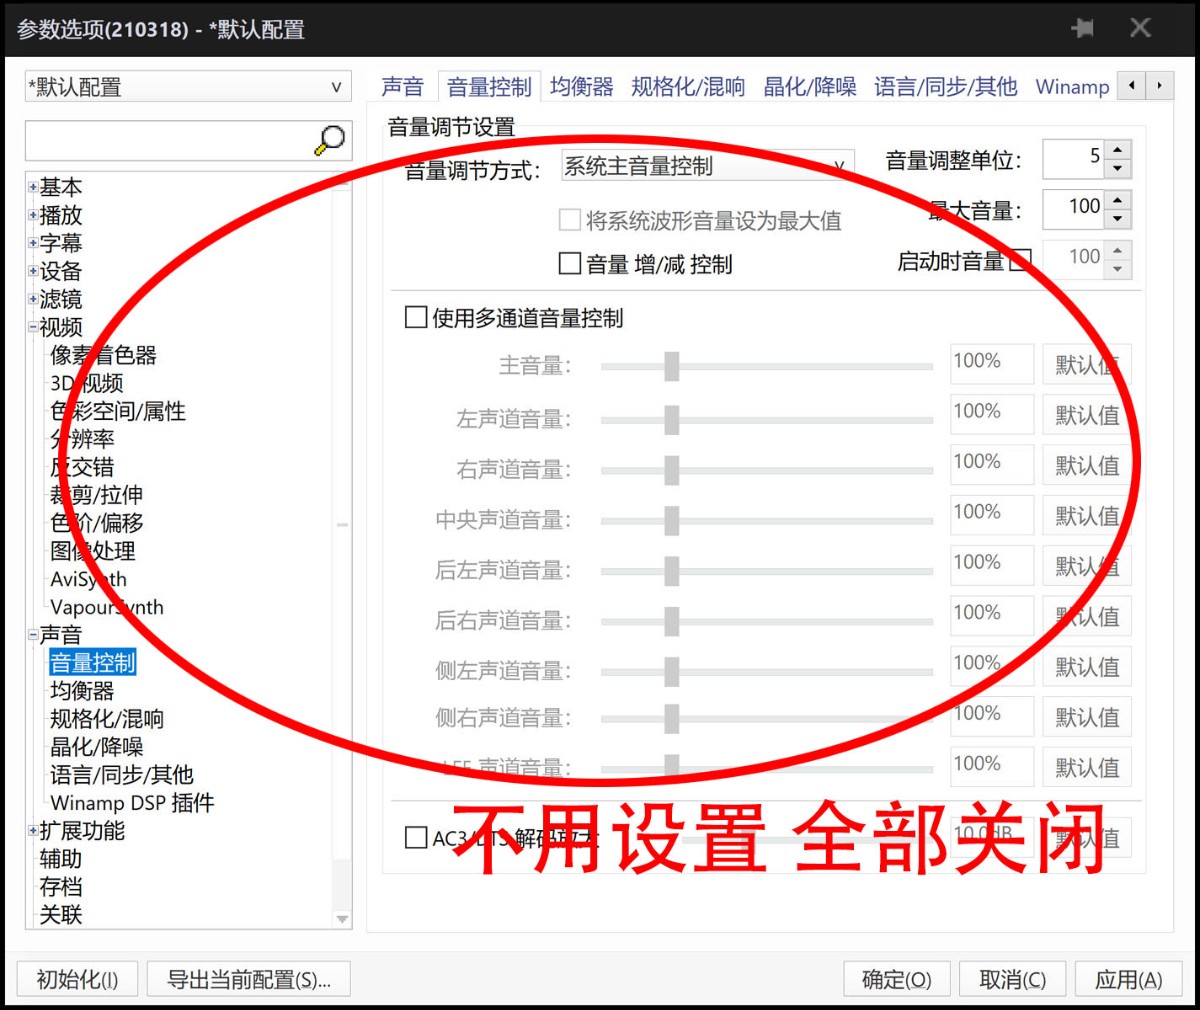Click 导出当前配置(S)... button
This screenshot has height=1010, width=1200.
pos(248,979)
